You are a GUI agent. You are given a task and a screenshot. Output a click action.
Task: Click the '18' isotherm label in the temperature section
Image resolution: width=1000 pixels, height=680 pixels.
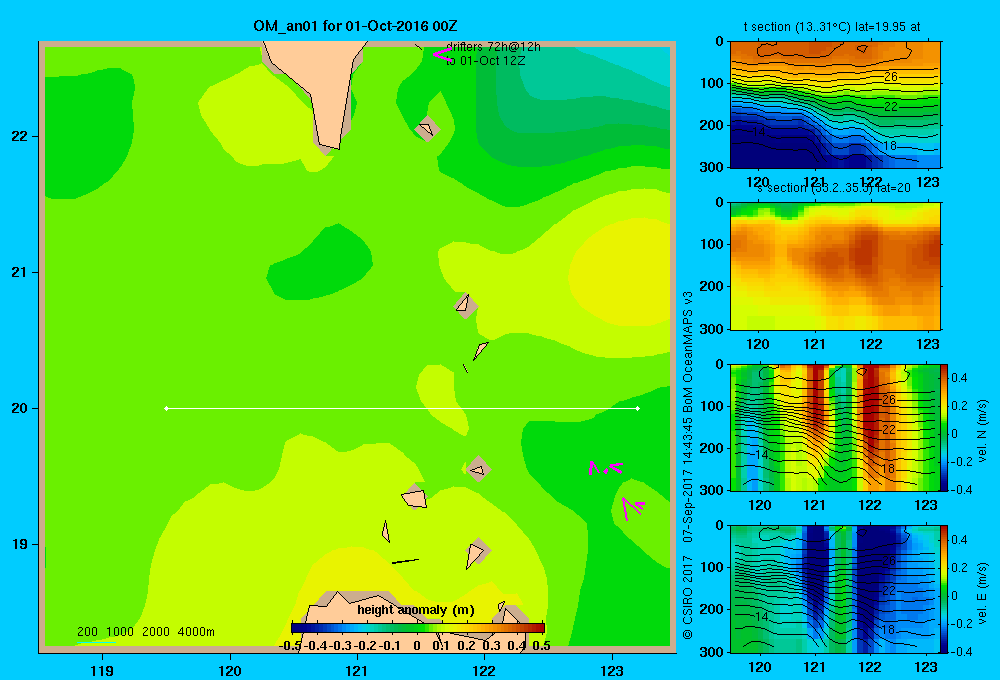(890, 146)
